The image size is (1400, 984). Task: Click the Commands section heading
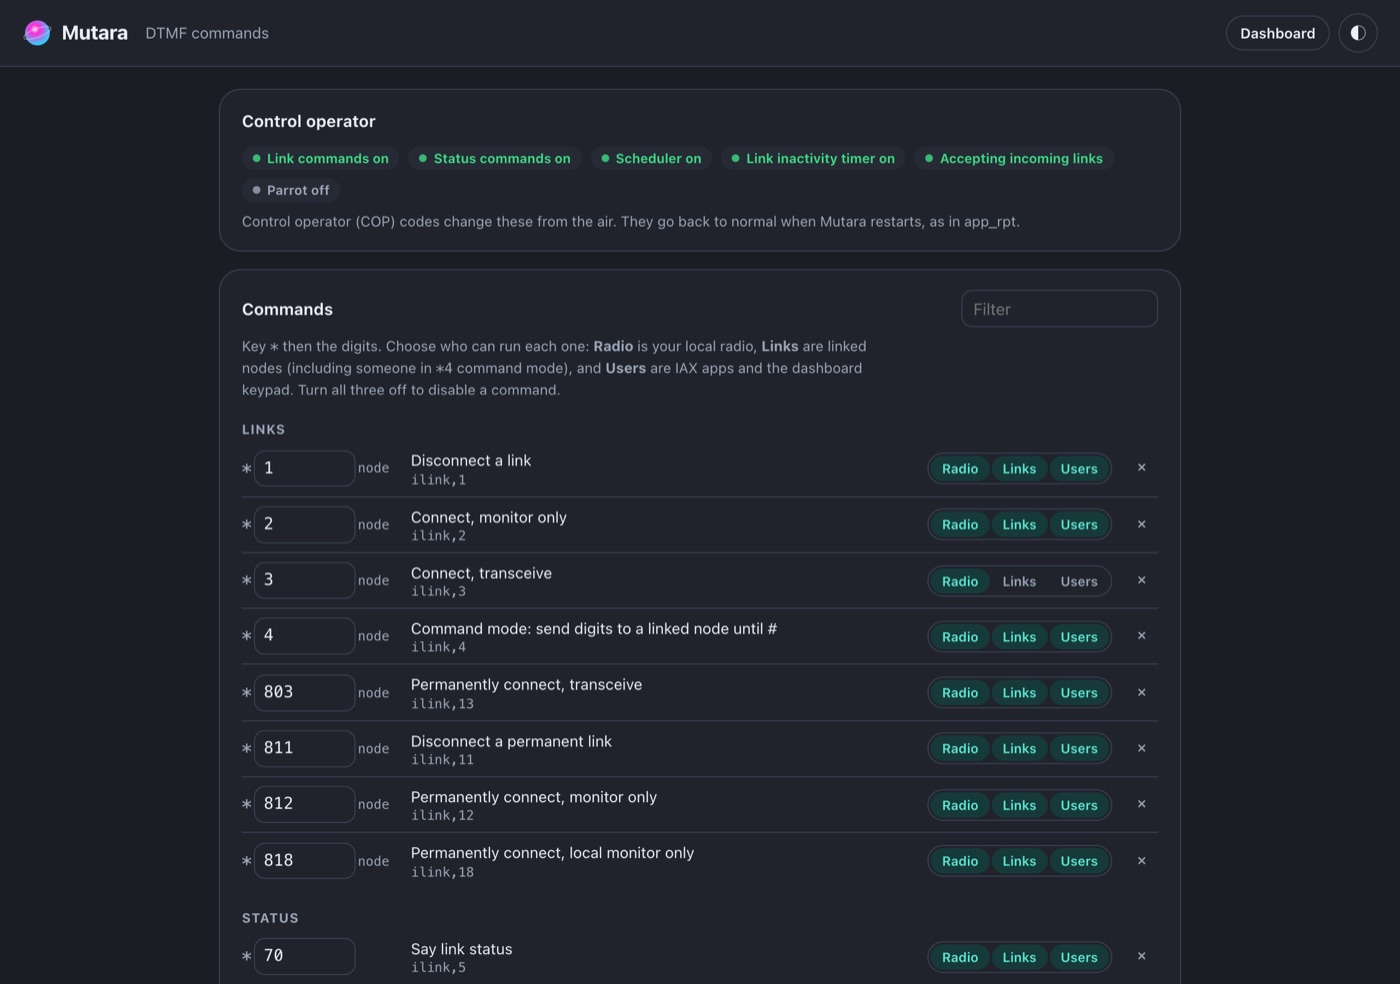pos(287,309)
